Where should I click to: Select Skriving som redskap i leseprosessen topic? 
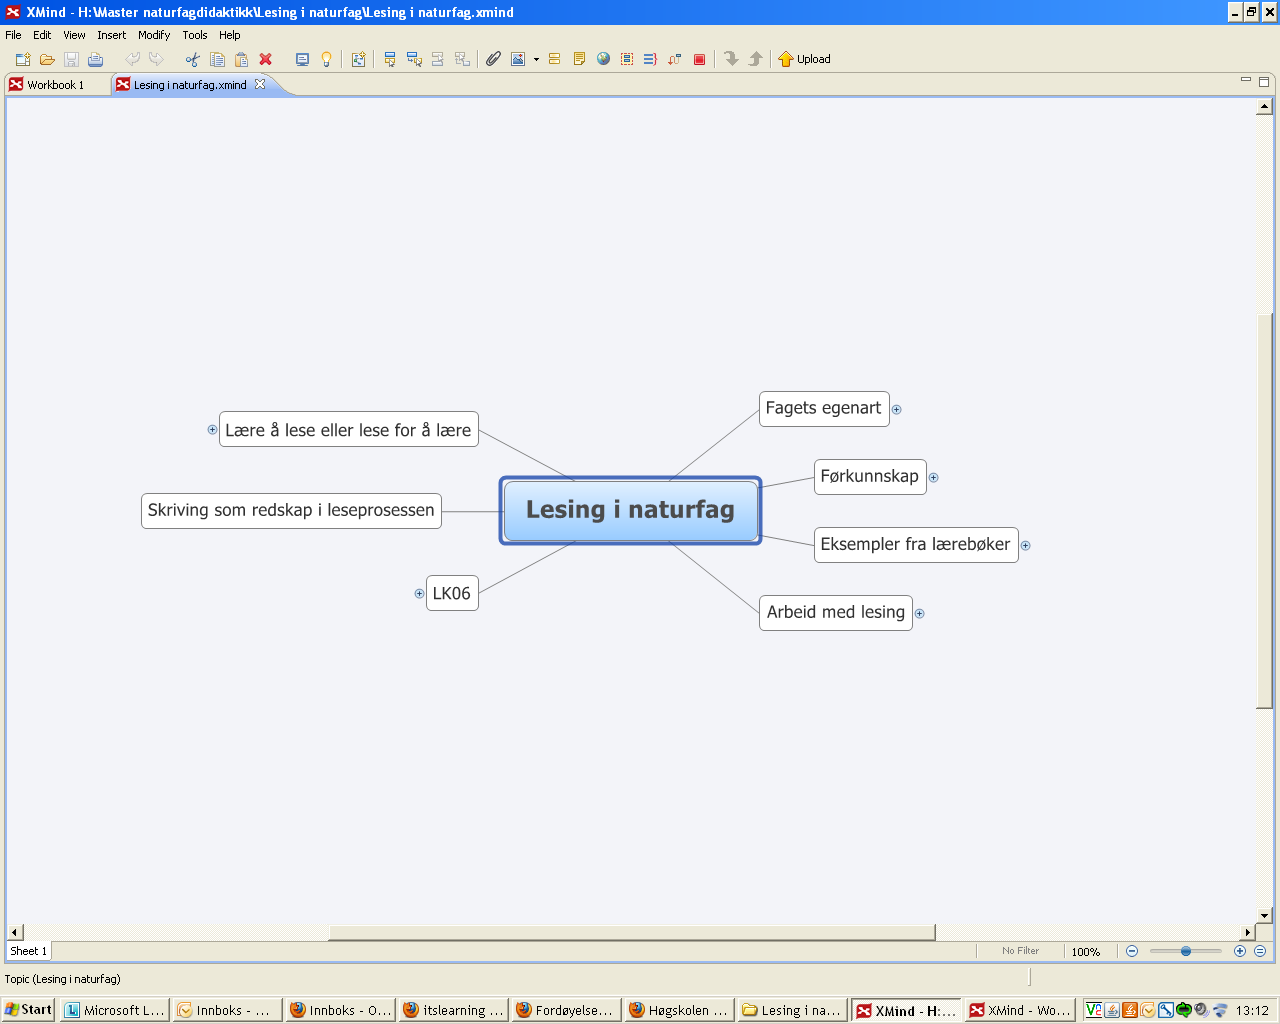coord(291,510)
